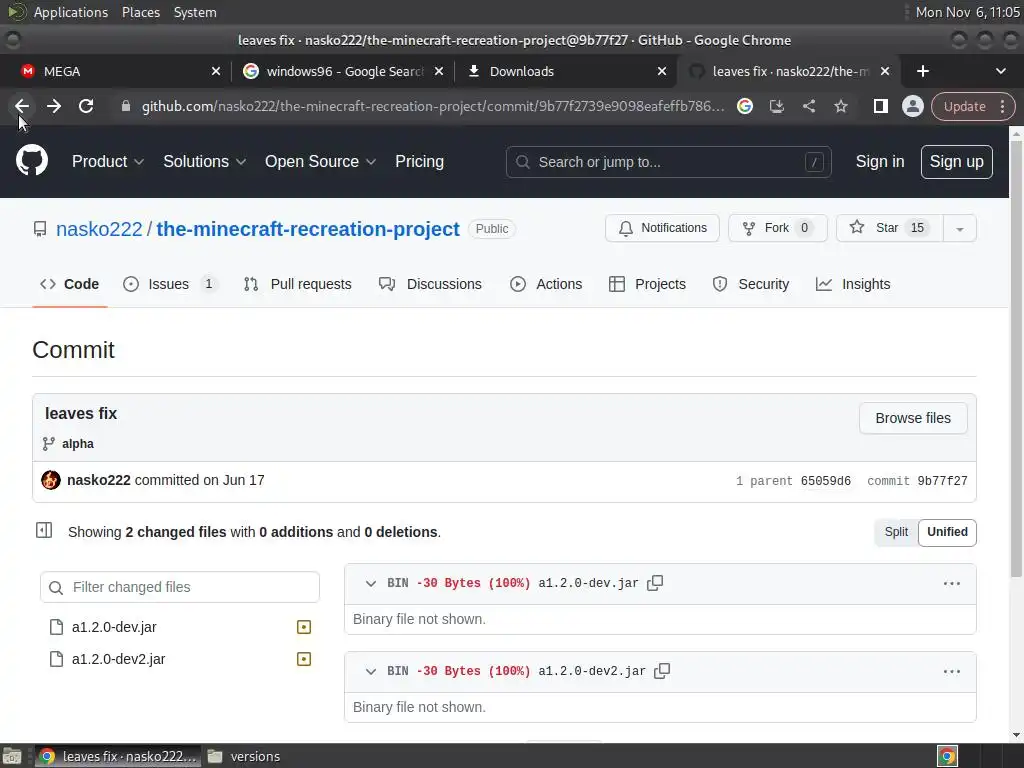Click the Sign in link
1024x768 pixels.
click(x=880, y=162)
